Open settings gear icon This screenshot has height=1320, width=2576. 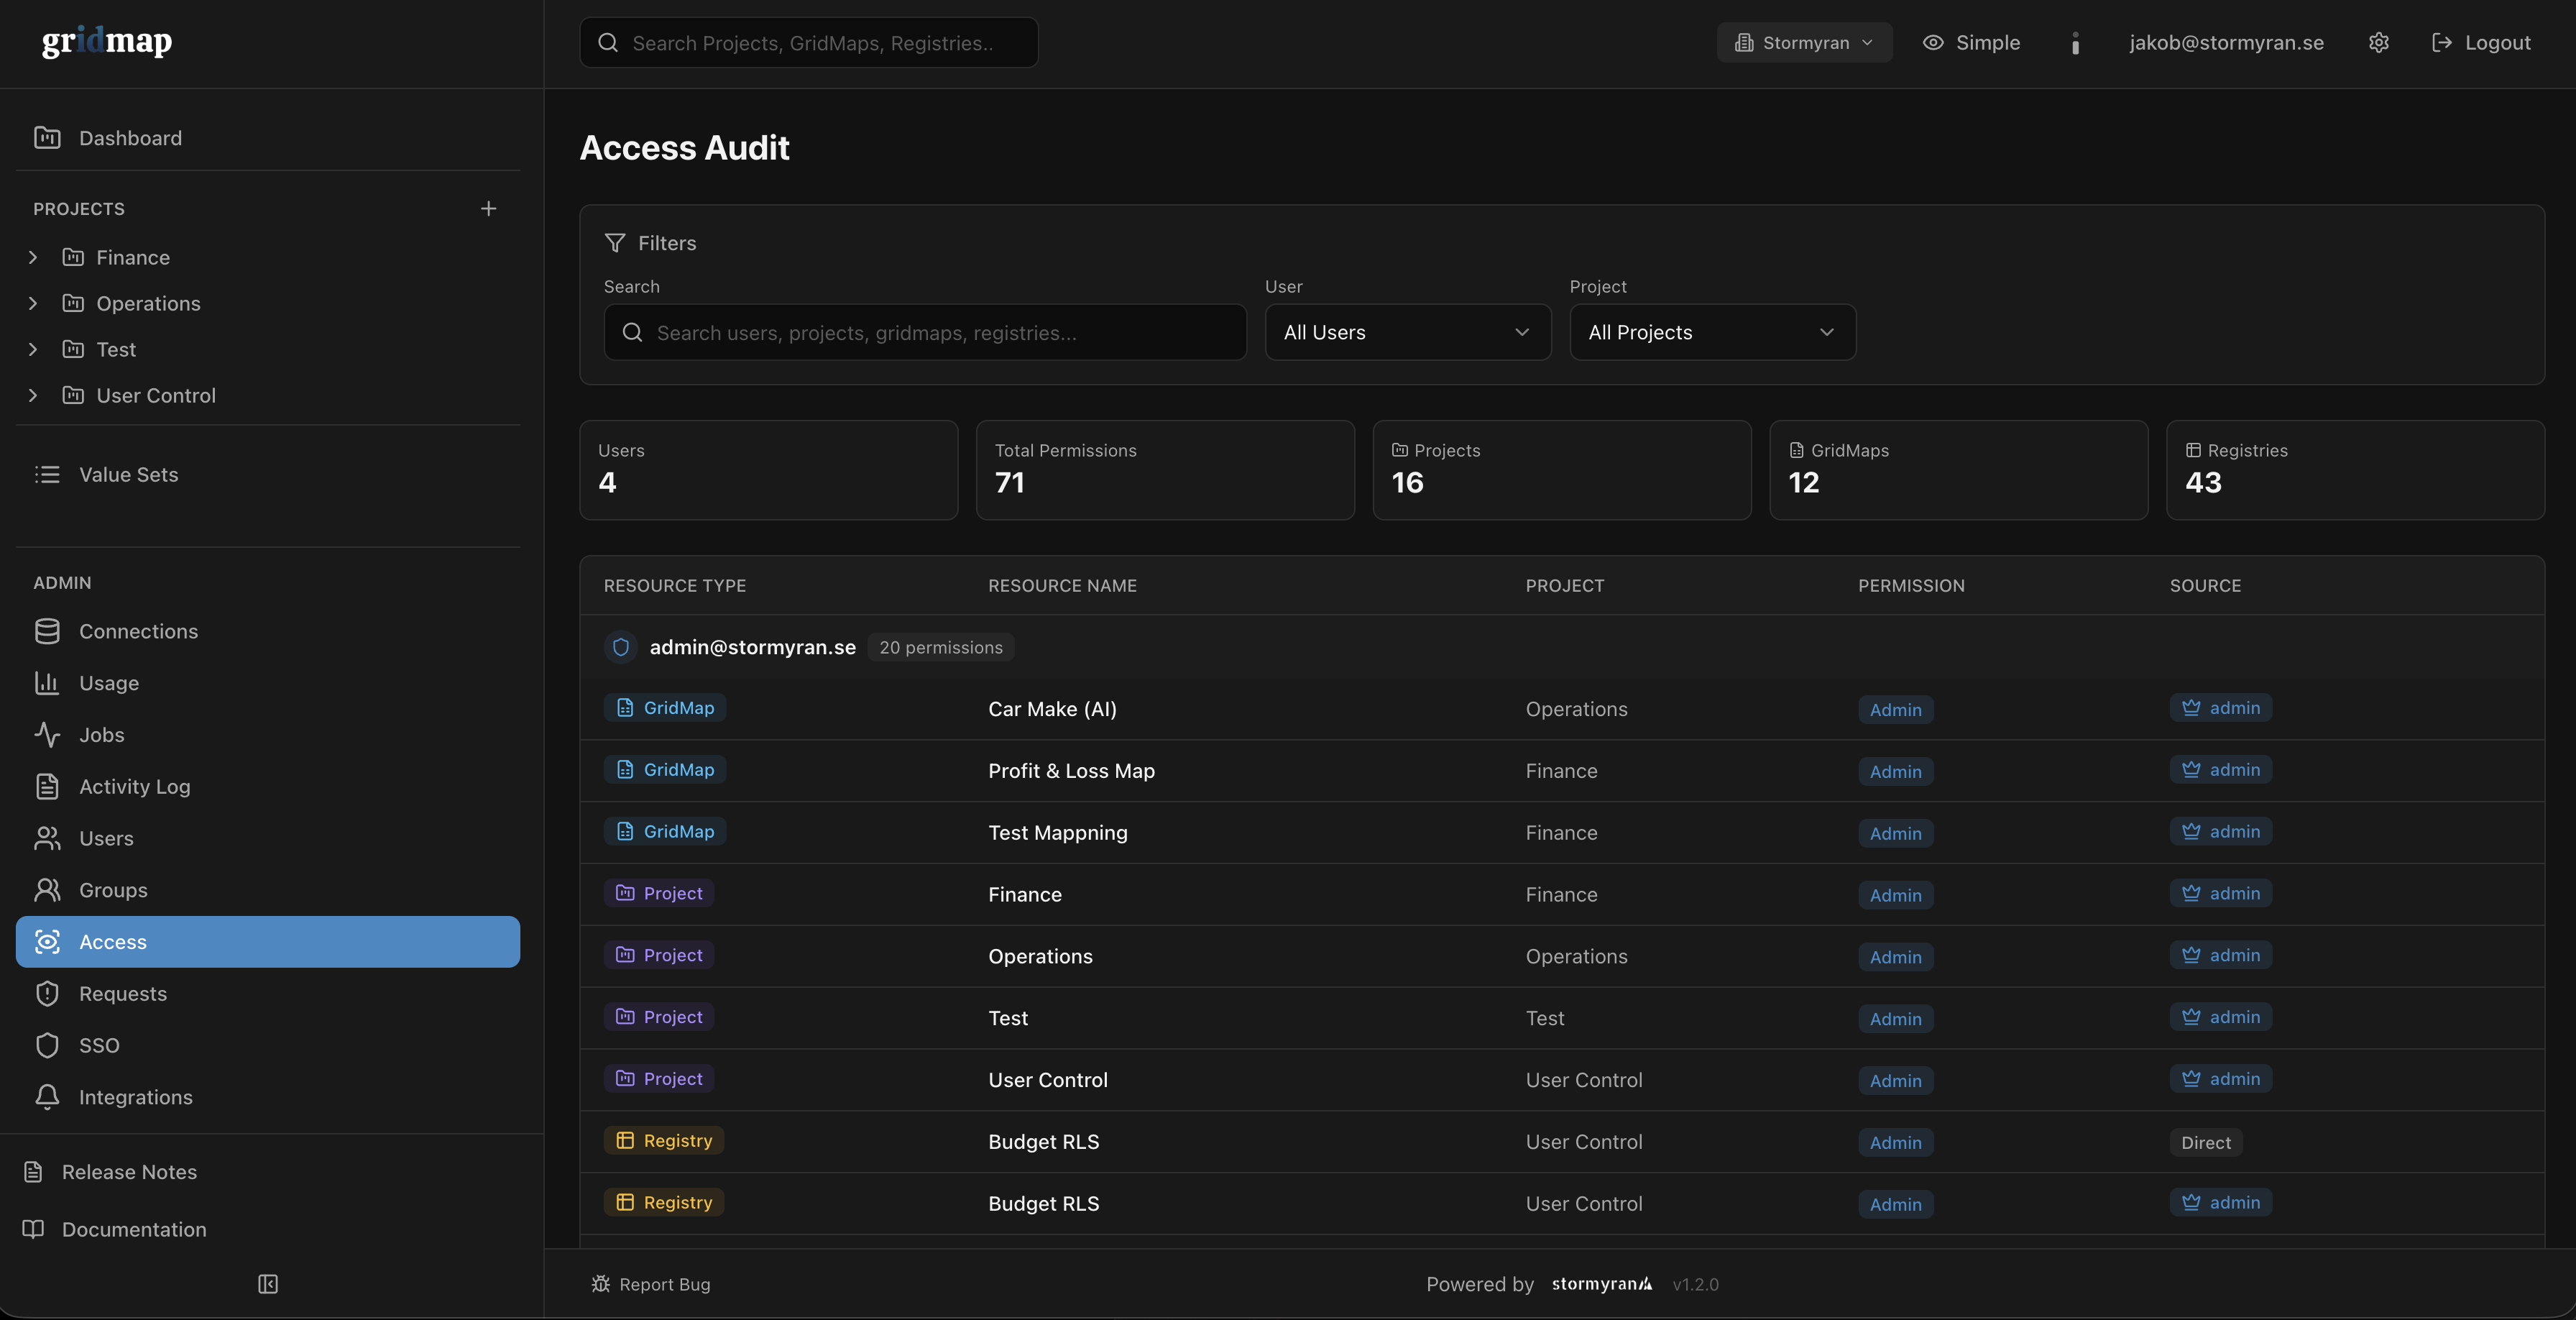[2379, 42]
